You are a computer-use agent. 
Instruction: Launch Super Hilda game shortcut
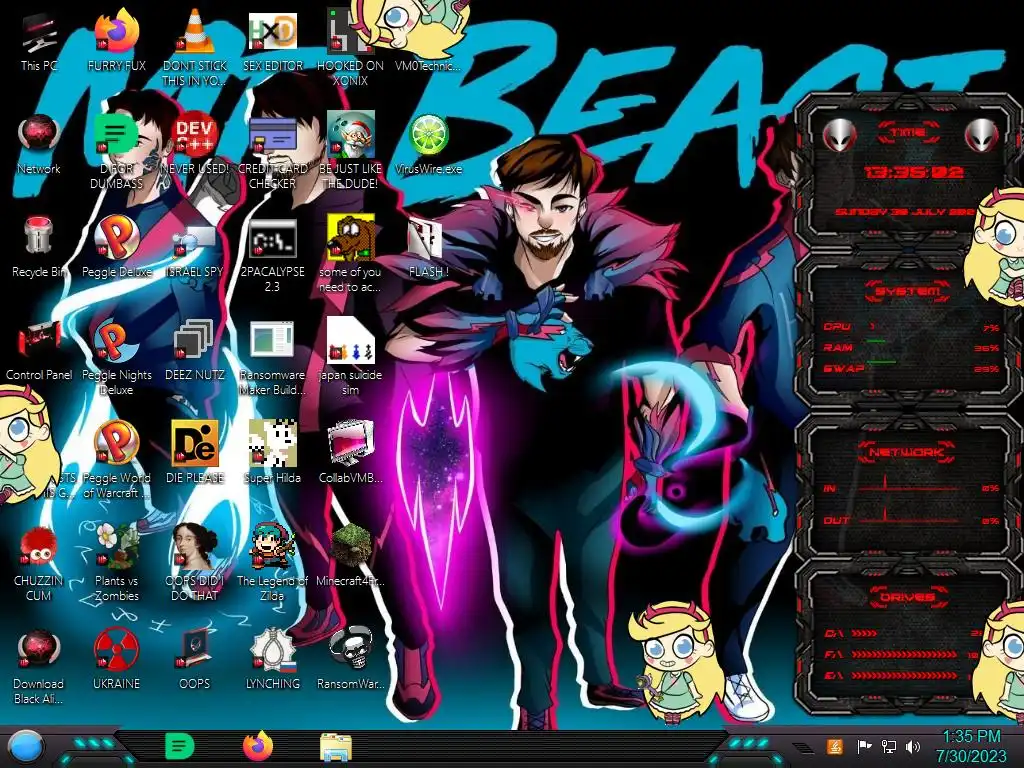pyautogui.click(x=272, y=453)
